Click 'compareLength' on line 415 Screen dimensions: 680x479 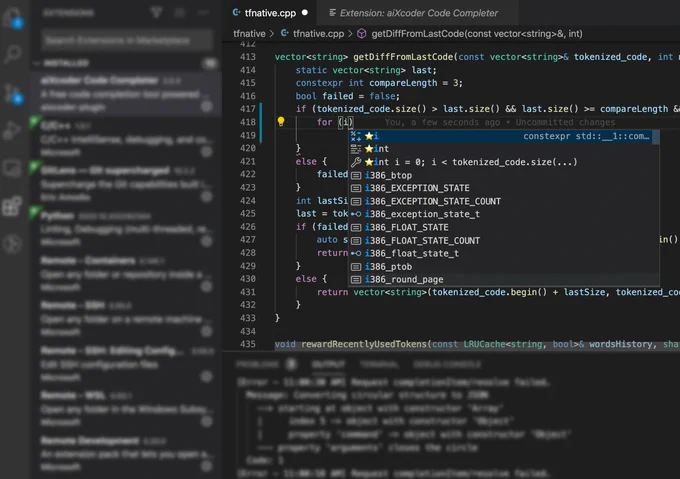tap(403, 83)
